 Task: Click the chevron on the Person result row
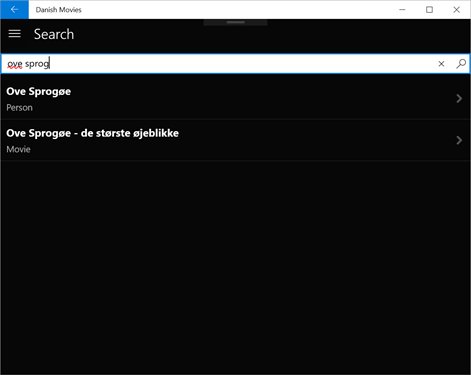click(459, 98)
